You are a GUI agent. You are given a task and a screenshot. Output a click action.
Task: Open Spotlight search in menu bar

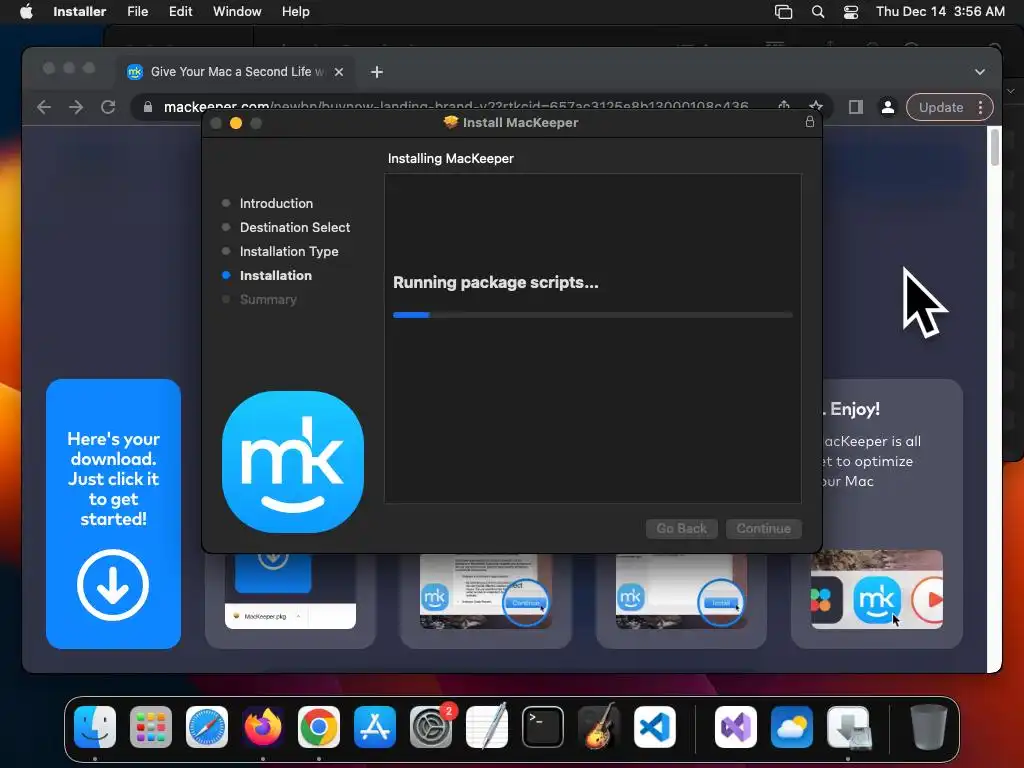coord(818,12)
